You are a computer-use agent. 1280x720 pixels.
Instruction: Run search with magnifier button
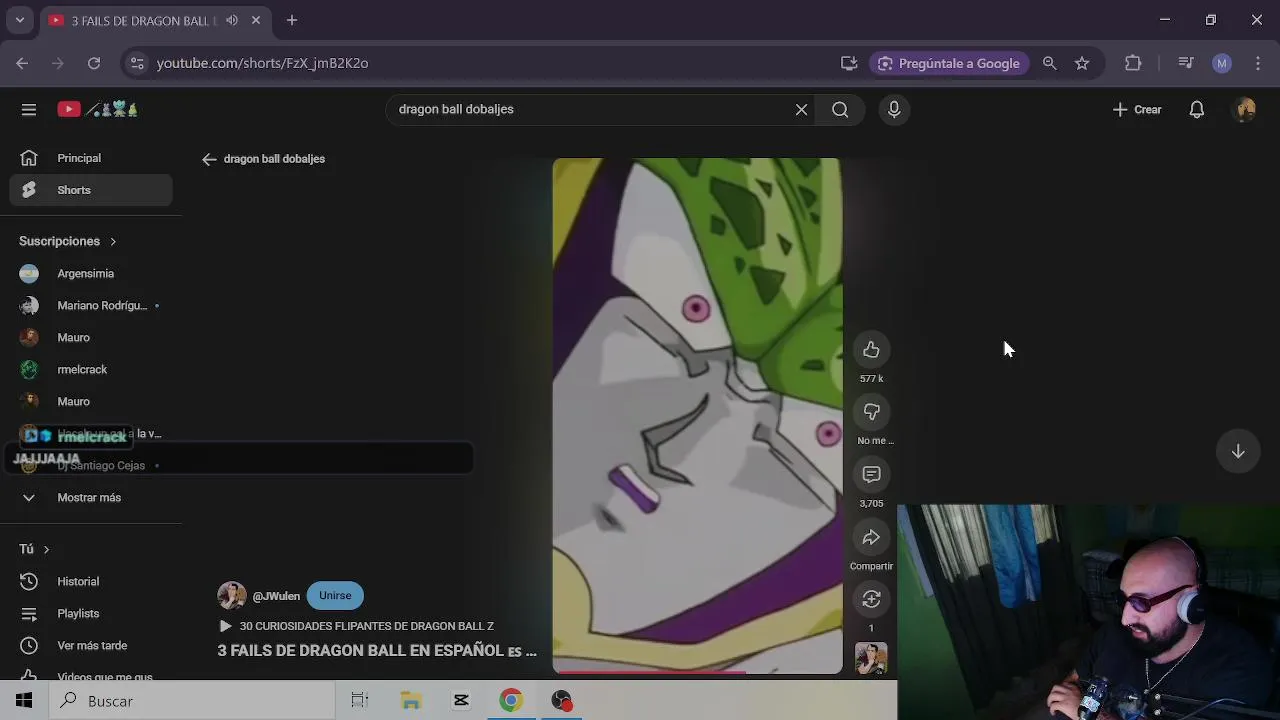(840, 110)
